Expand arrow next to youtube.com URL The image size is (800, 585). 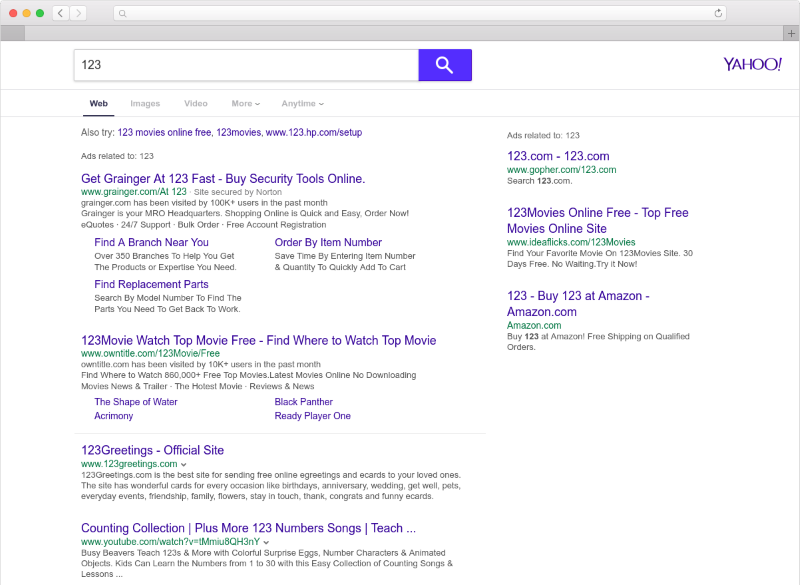click(x=266, y=541)
